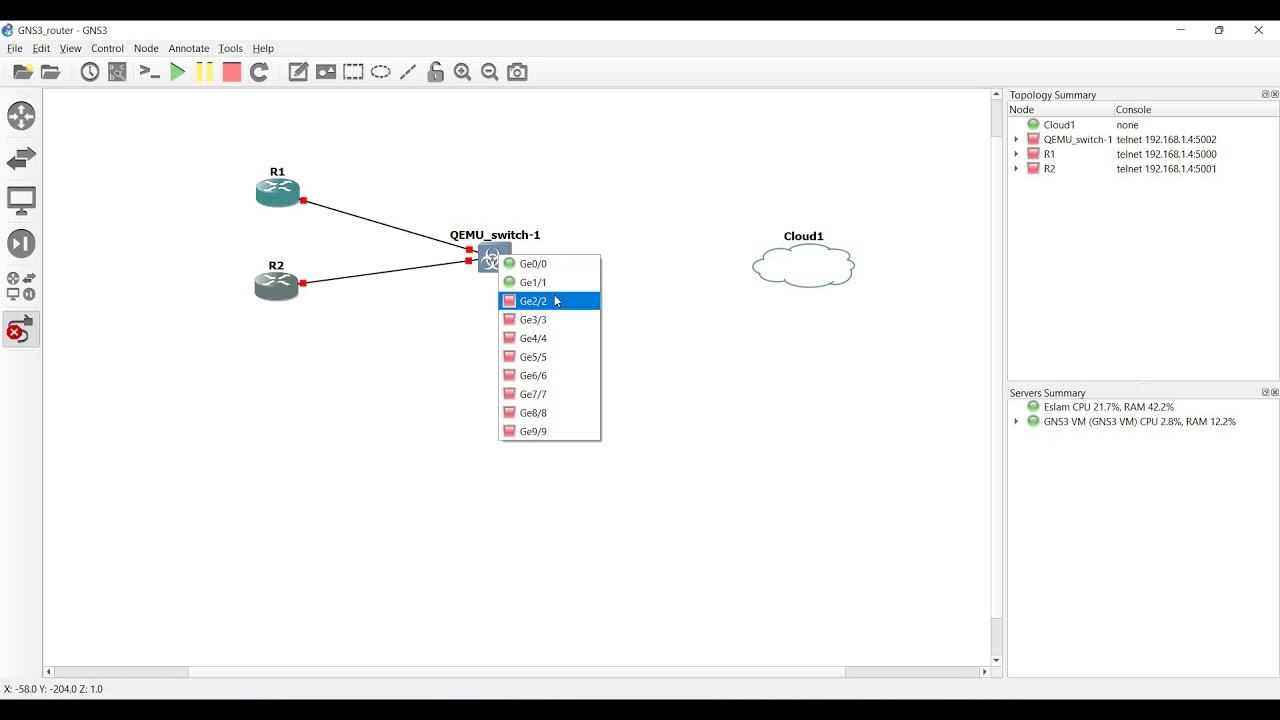The image size is (1280, 720).
Task: Take a screenshot with camera icon
Action: pos(518,72)
